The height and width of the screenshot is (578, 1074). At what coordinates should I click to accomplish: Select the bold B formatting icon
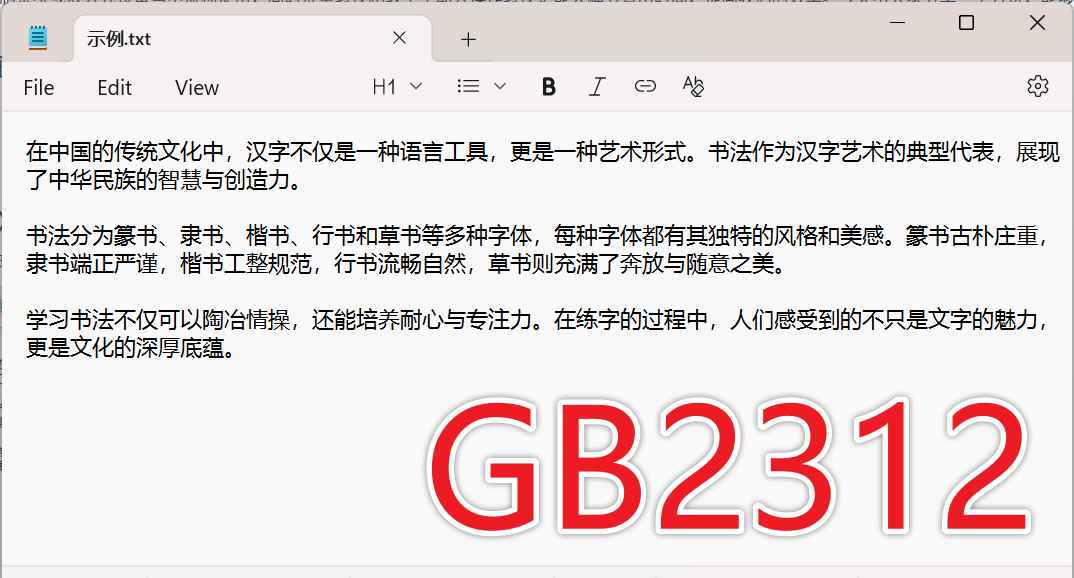(x=548, y=87)
